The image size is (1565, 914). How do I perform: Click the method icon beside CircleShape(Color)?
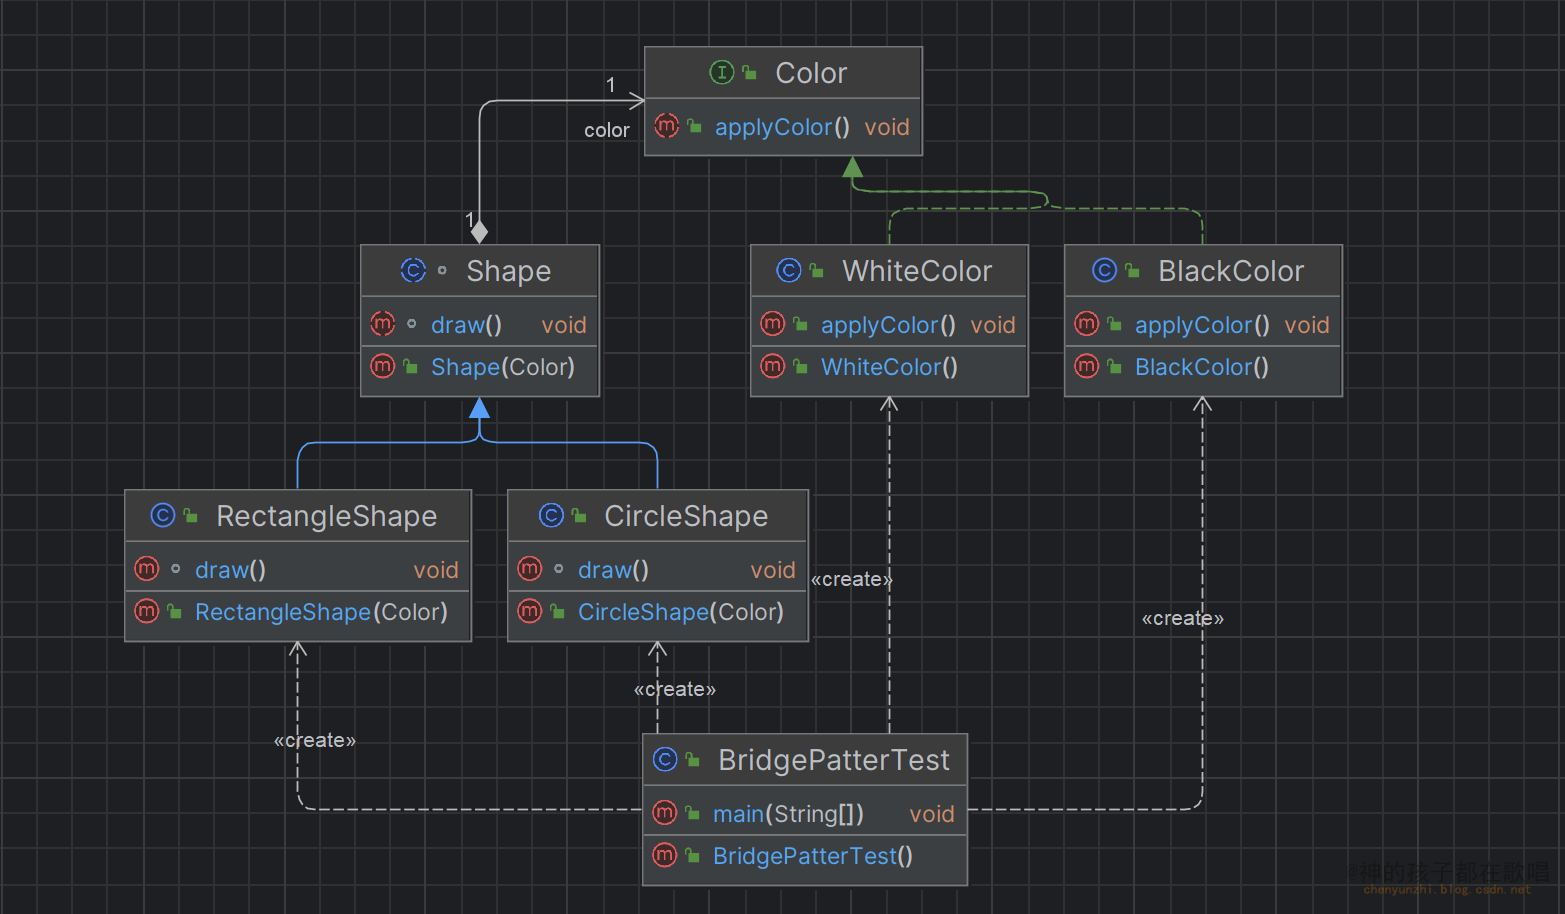point(530,611)
